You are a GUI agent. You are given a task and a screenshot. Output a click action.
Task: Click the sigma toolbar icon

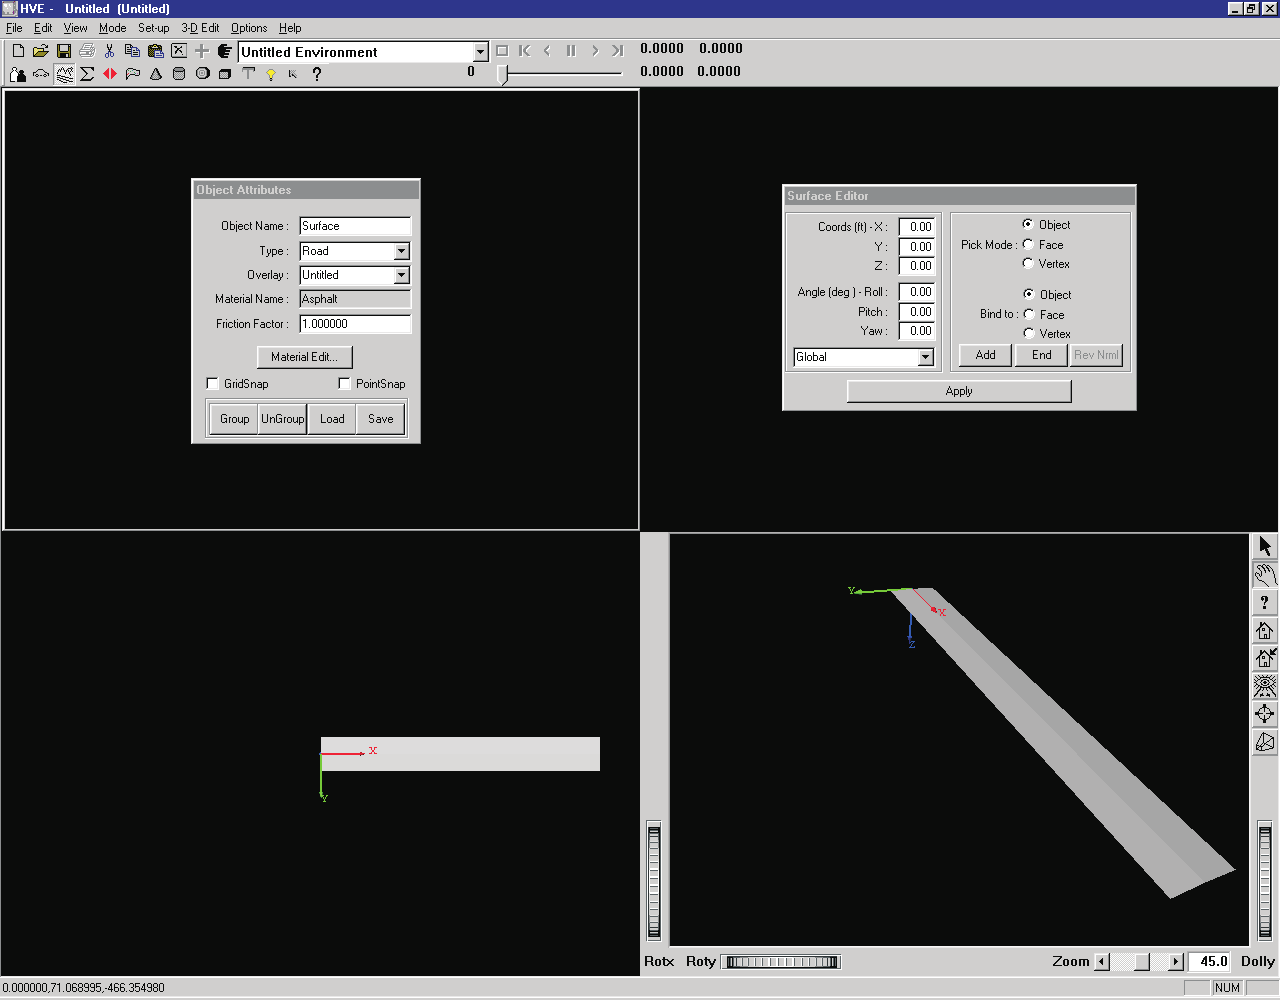tap(87, 74)
